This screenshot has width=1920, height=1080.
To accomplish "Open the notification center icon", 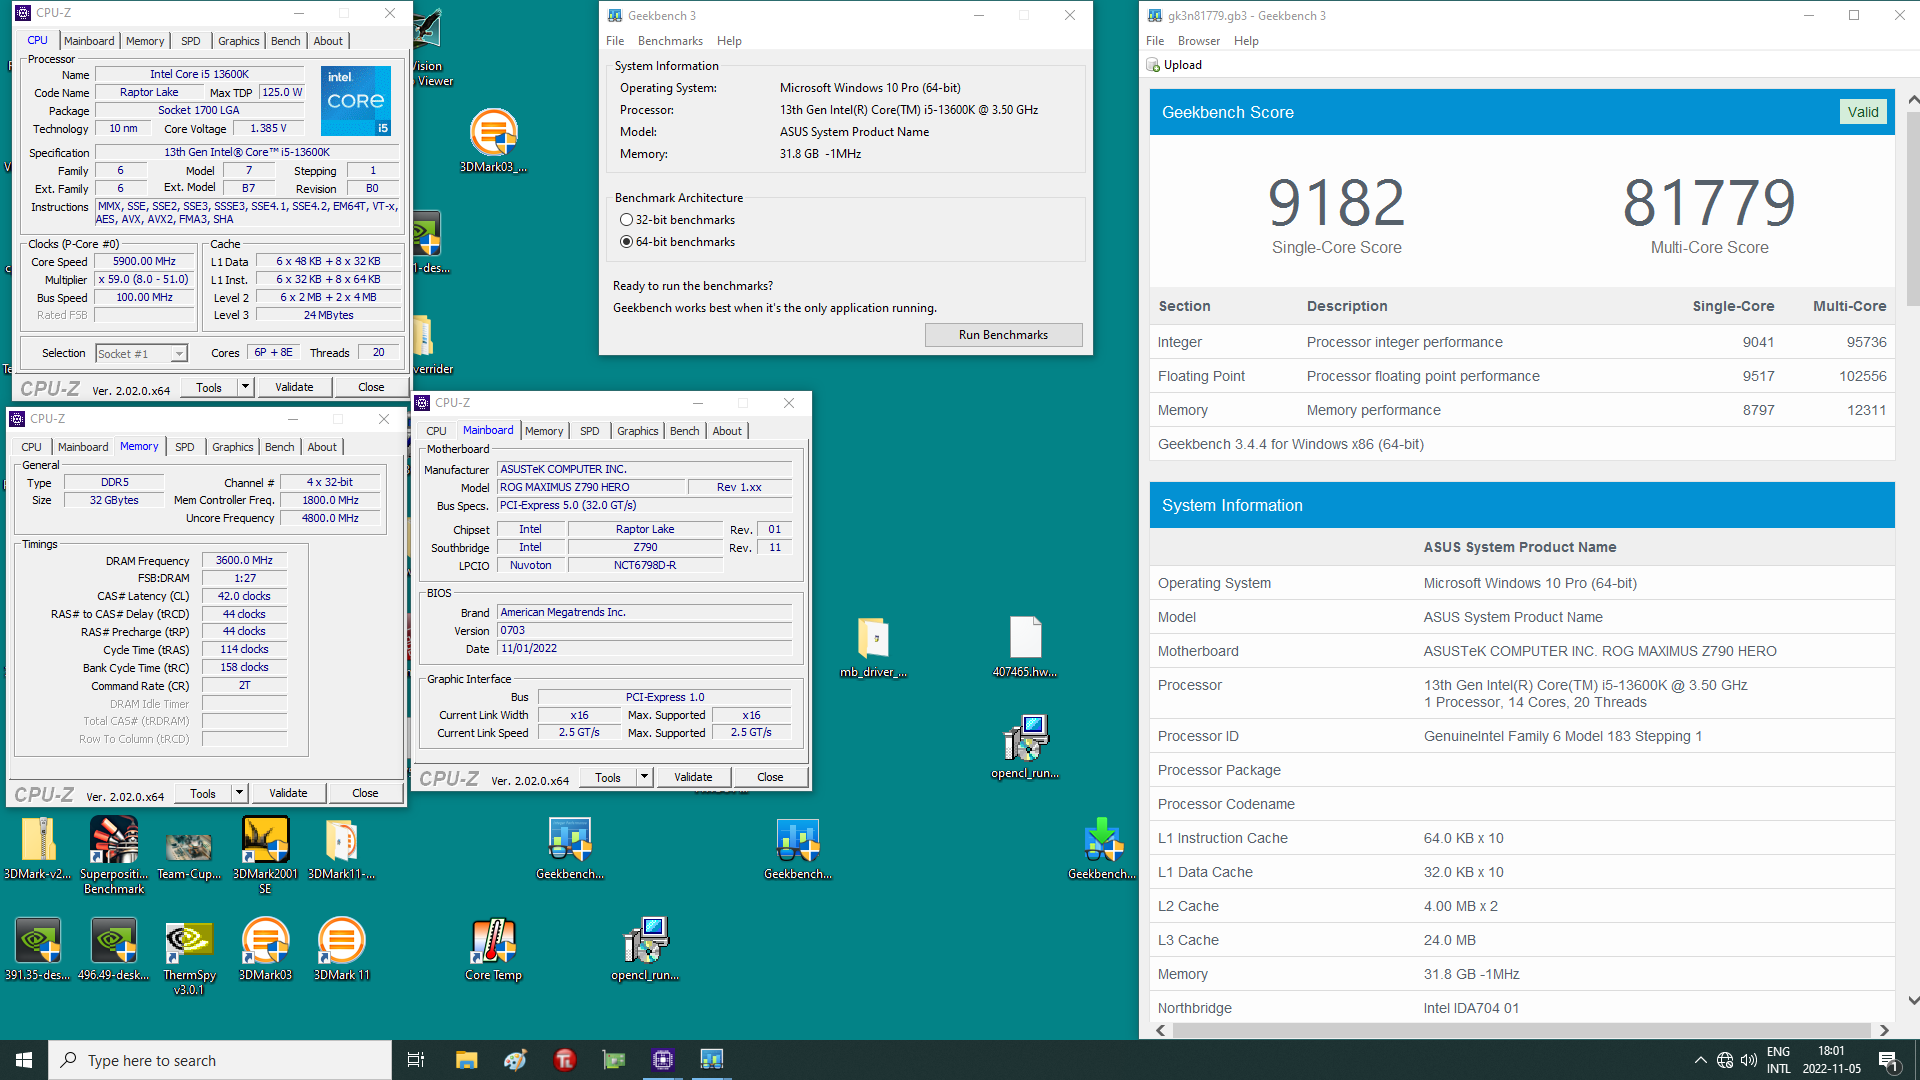I will point(1888,1060).
